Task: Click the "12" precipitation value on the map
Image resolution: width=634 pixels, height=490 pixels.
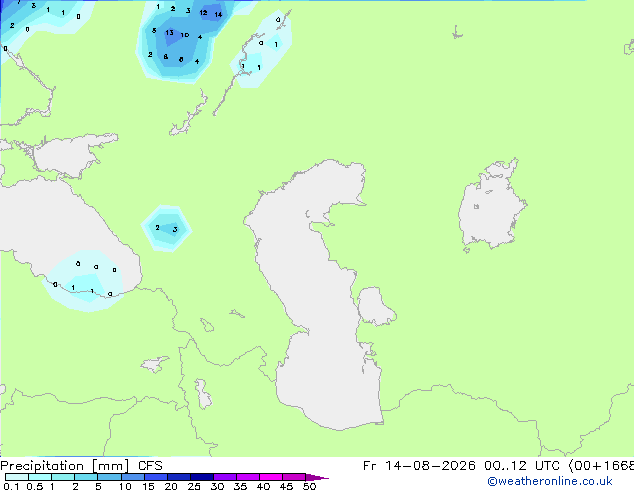Action: (203, 13)
